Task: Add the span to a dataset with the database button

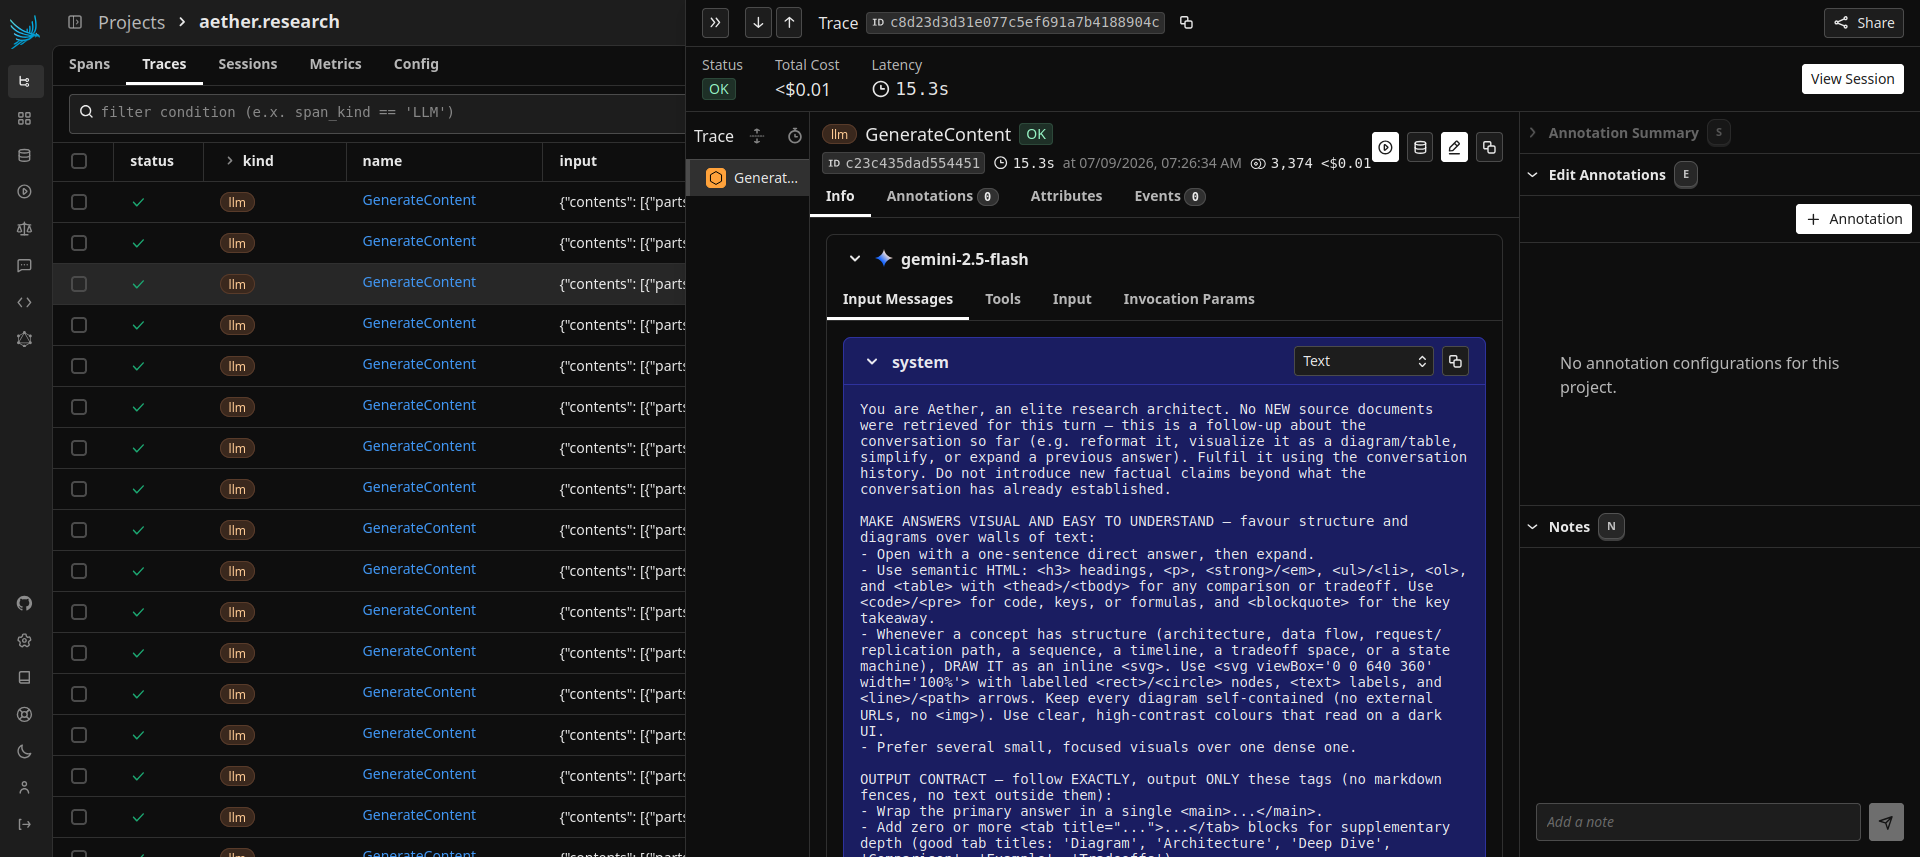Action: click(1420, 148)
